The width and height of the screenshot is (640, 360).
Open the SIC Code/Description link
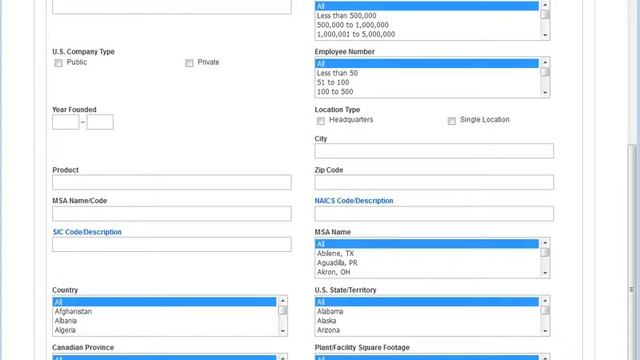(87, 232)
